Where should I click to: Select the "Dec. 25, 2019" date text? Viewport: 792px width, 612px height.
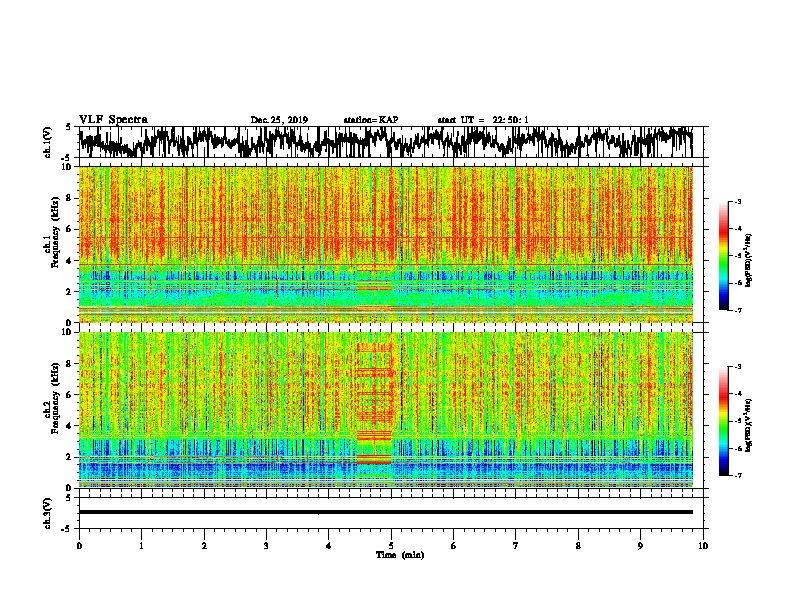click(x=279, y=120)
